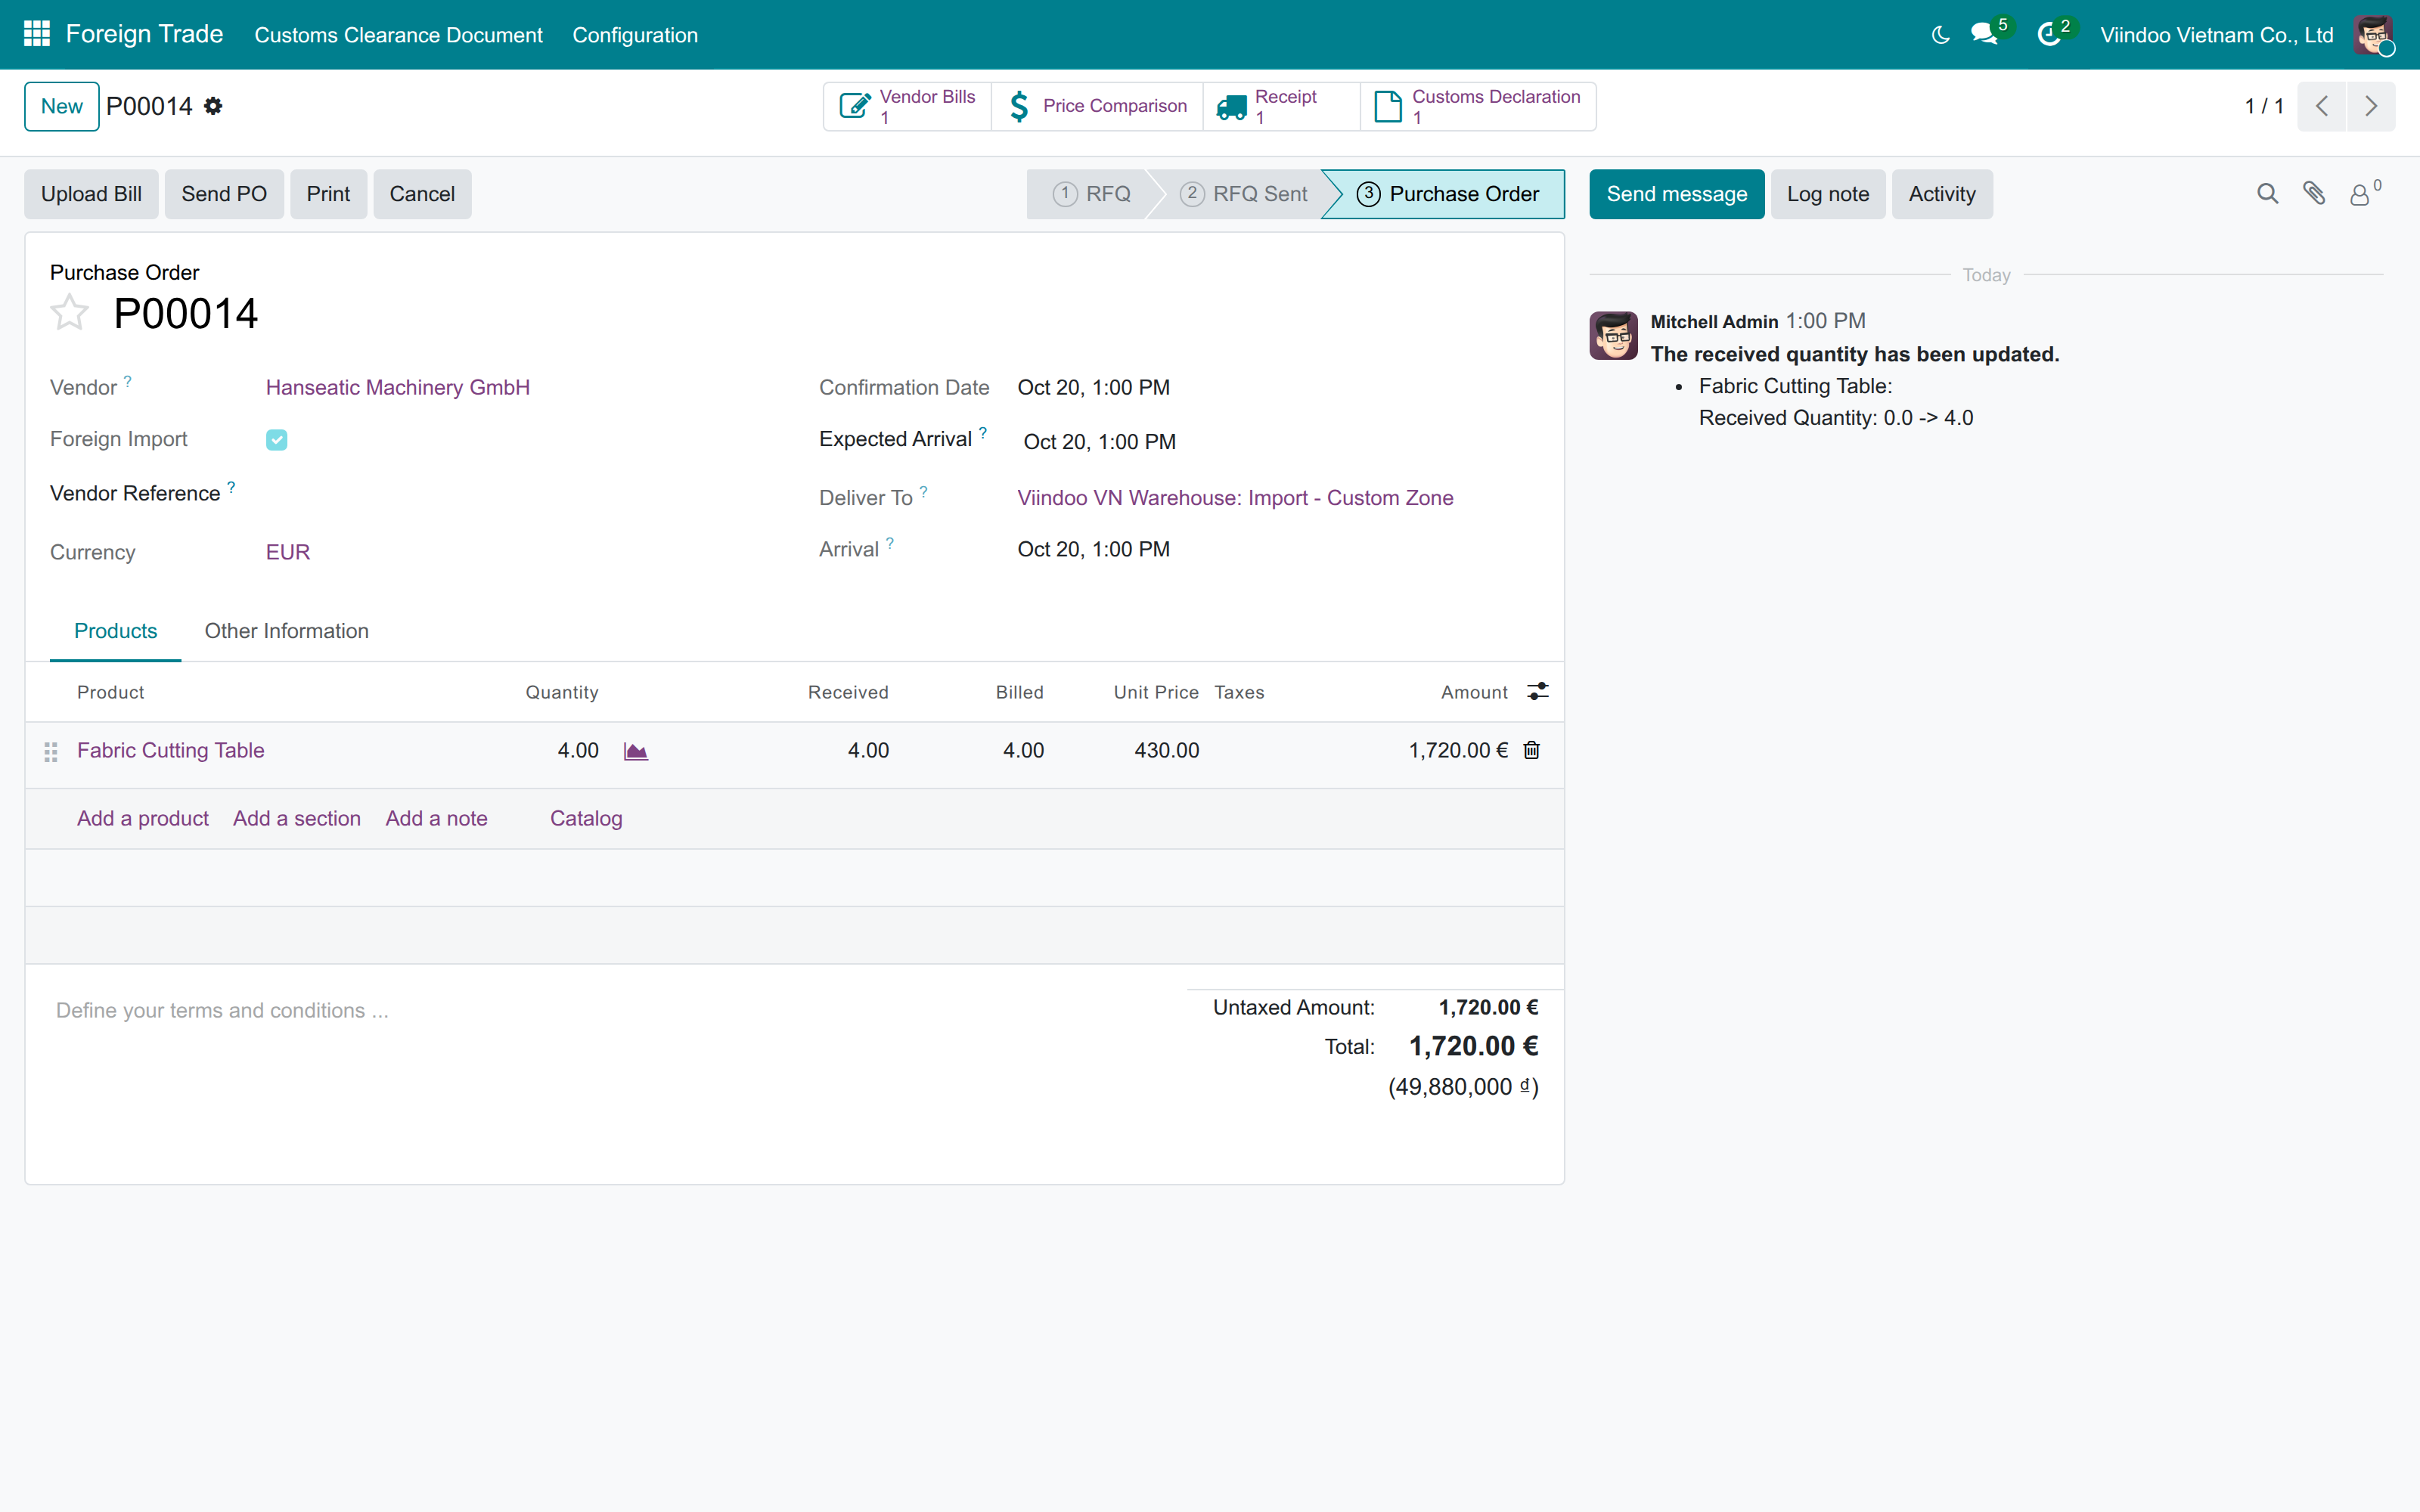
Task: Open Deliver To warehouse Custom Zone link
Action: coord(1235,498)
